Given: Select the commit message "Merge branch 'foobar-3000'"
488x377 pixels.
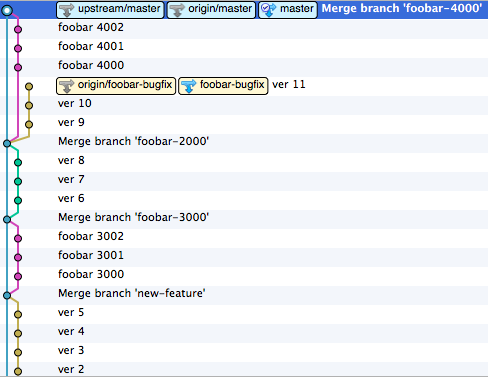Looking at the screenshot, I should click(133, 218).
